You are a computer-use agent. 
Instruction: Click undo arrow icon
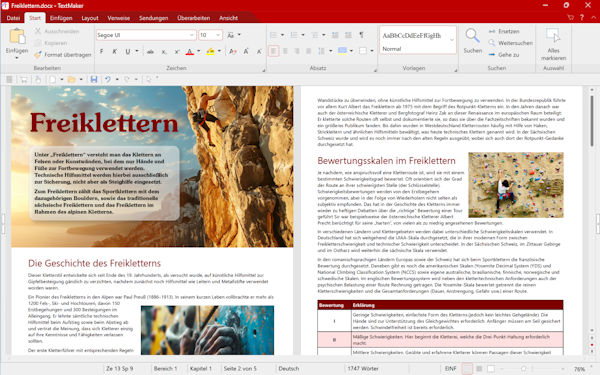(108, 79)
